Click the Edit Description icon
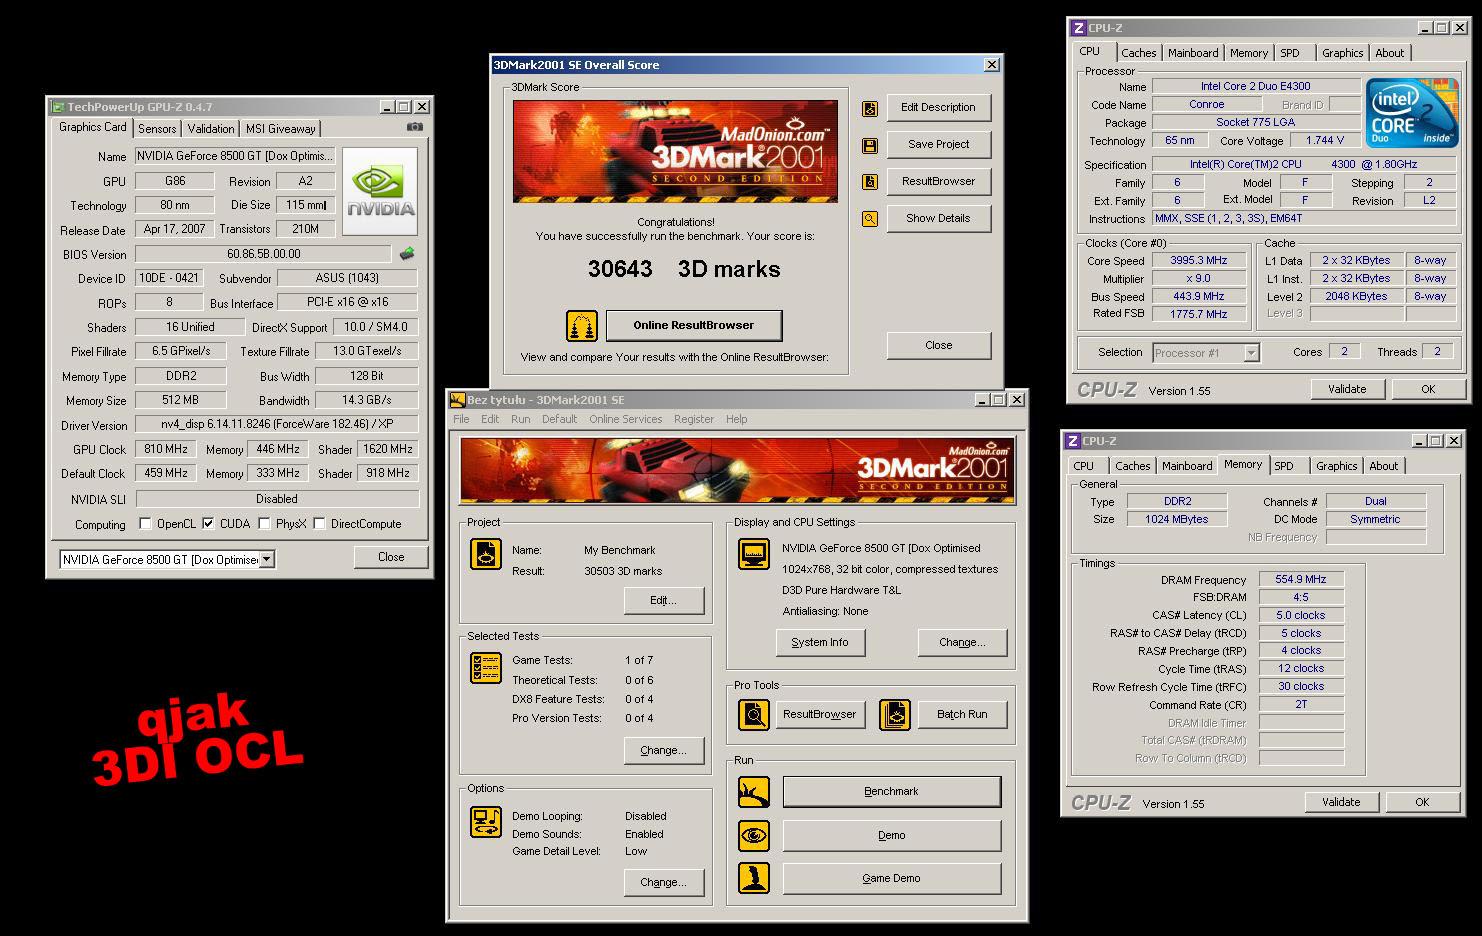 coord(870,108)
